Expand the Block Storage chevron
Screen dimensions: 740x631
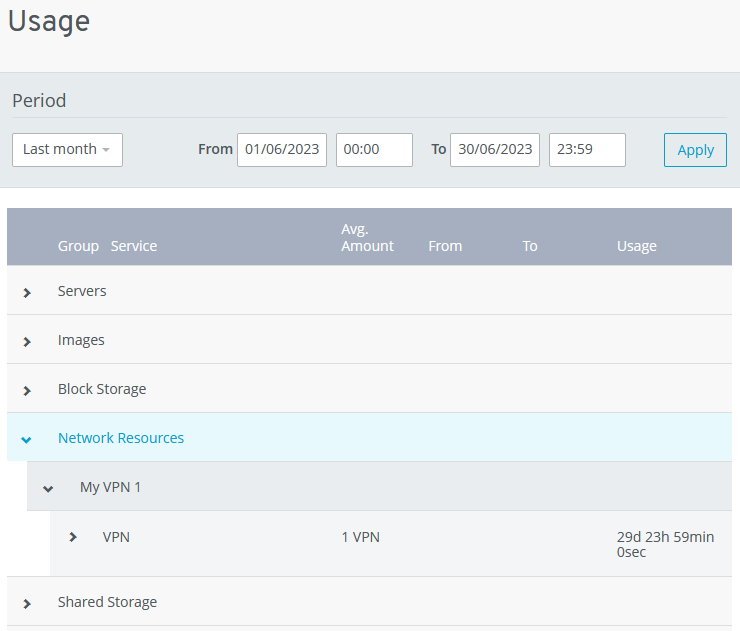tap(27, 390)
